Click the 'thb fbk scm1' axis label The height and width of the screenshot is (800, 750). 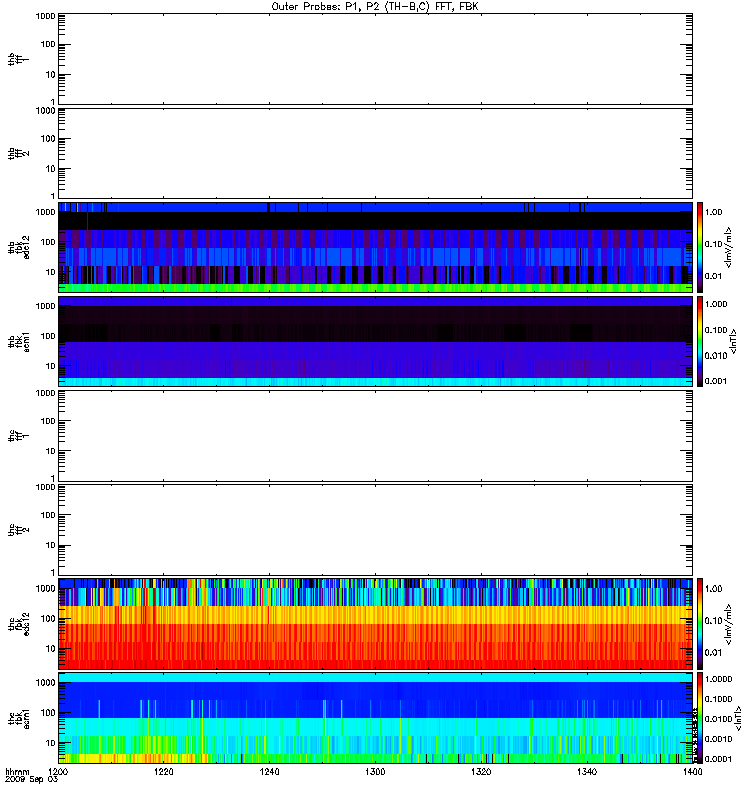pyautogui.click(x=19, y=341)
